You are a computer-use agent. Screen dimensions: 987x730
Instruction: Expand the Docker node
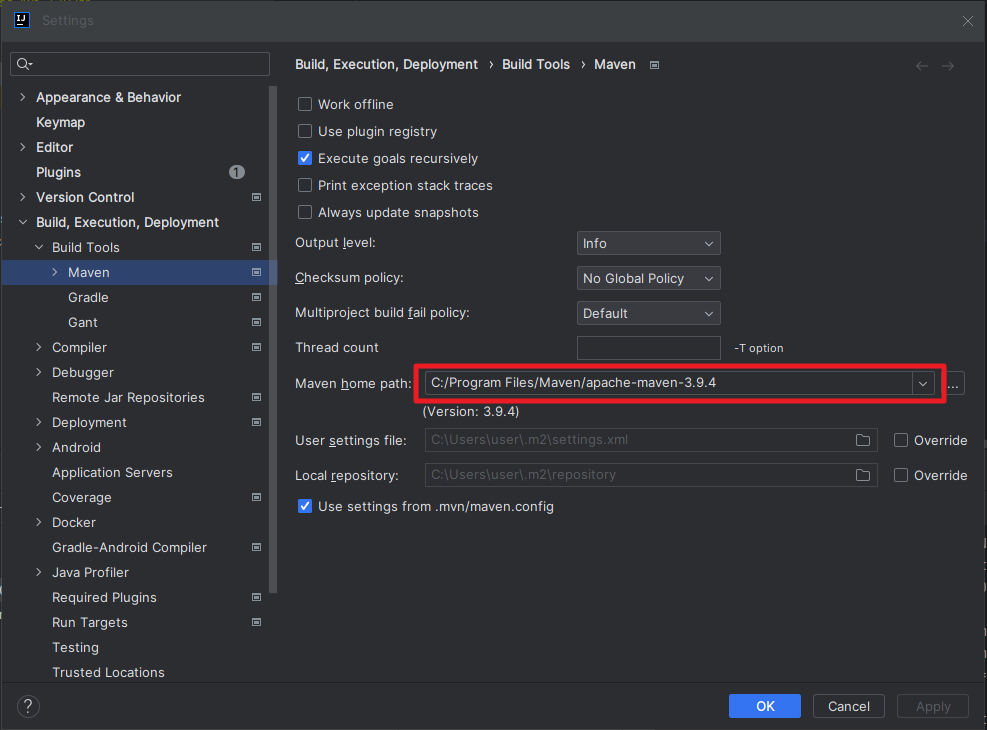click(39, 522)
